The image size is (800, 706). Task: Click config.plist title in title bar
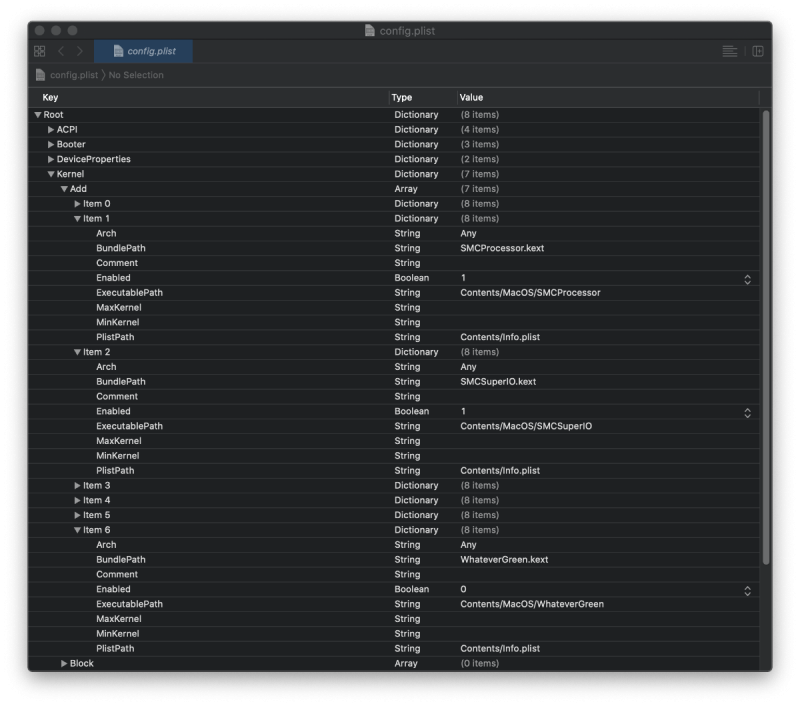pos(407,31)
